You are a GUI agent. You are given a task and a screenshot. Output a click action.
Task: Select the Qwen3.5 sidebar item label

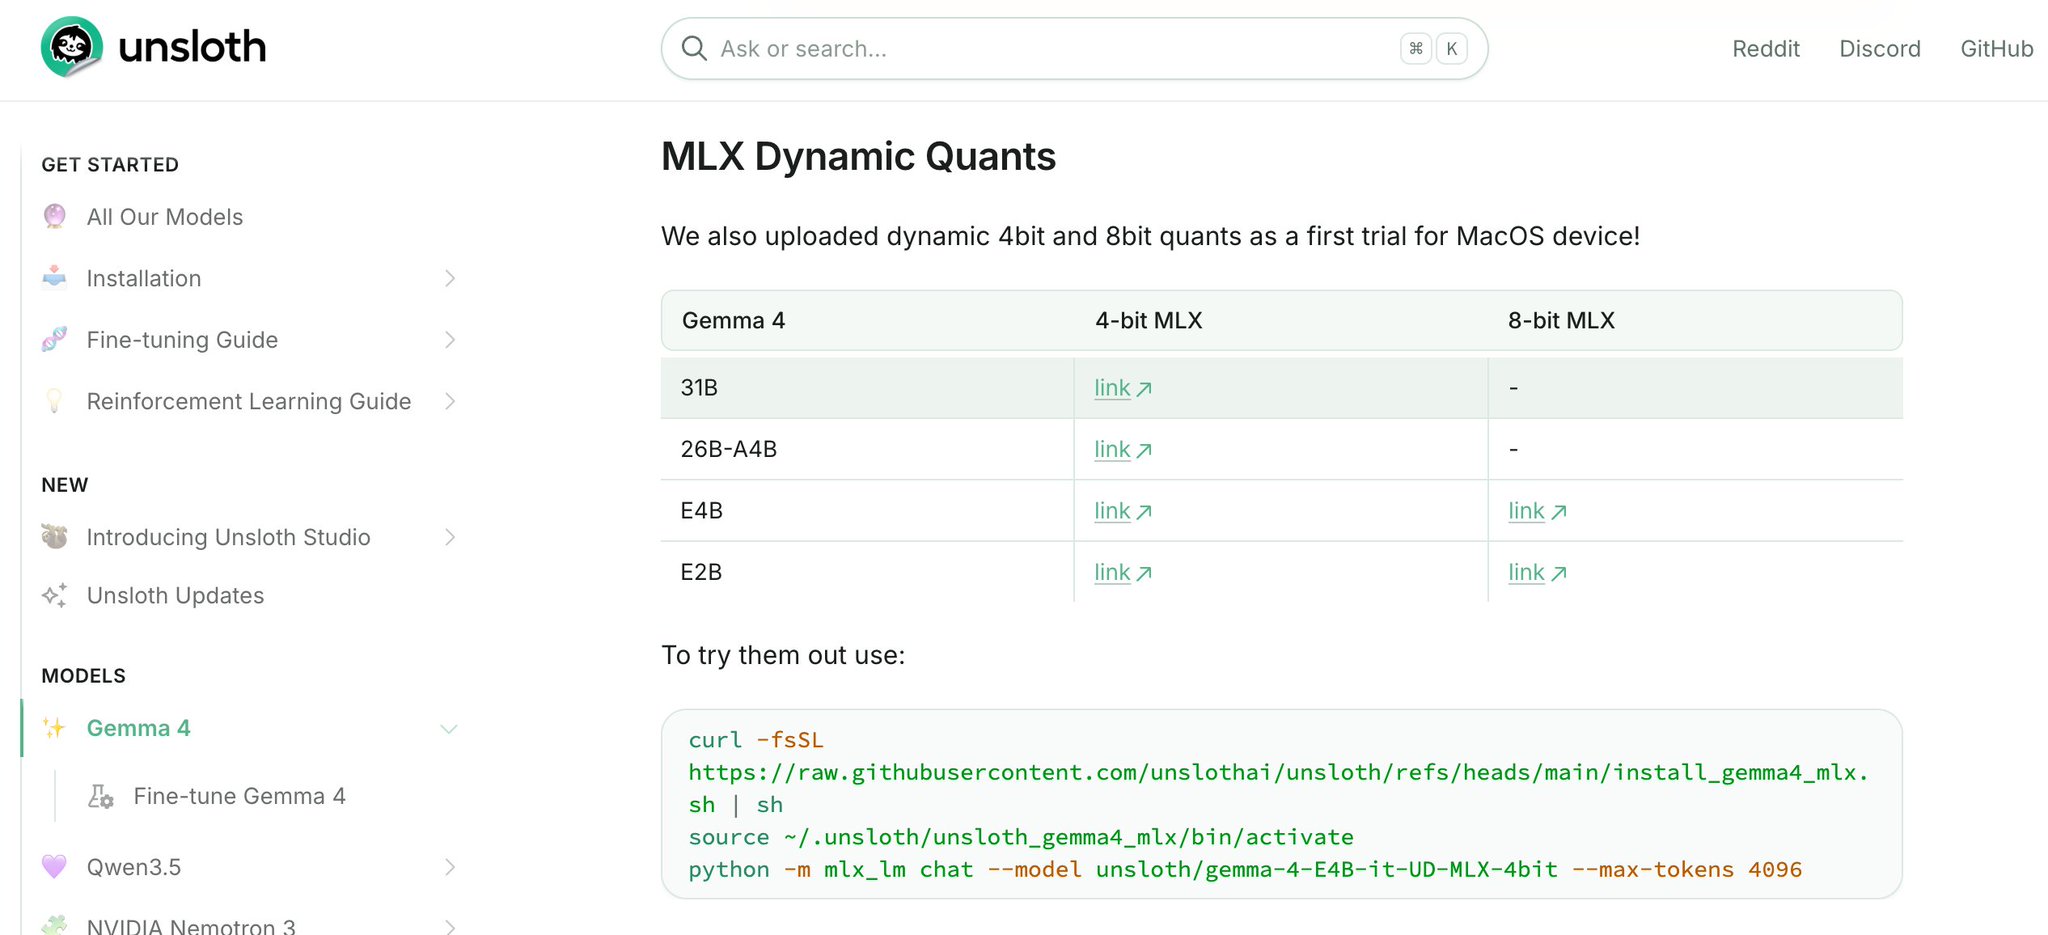coord(134,867)
